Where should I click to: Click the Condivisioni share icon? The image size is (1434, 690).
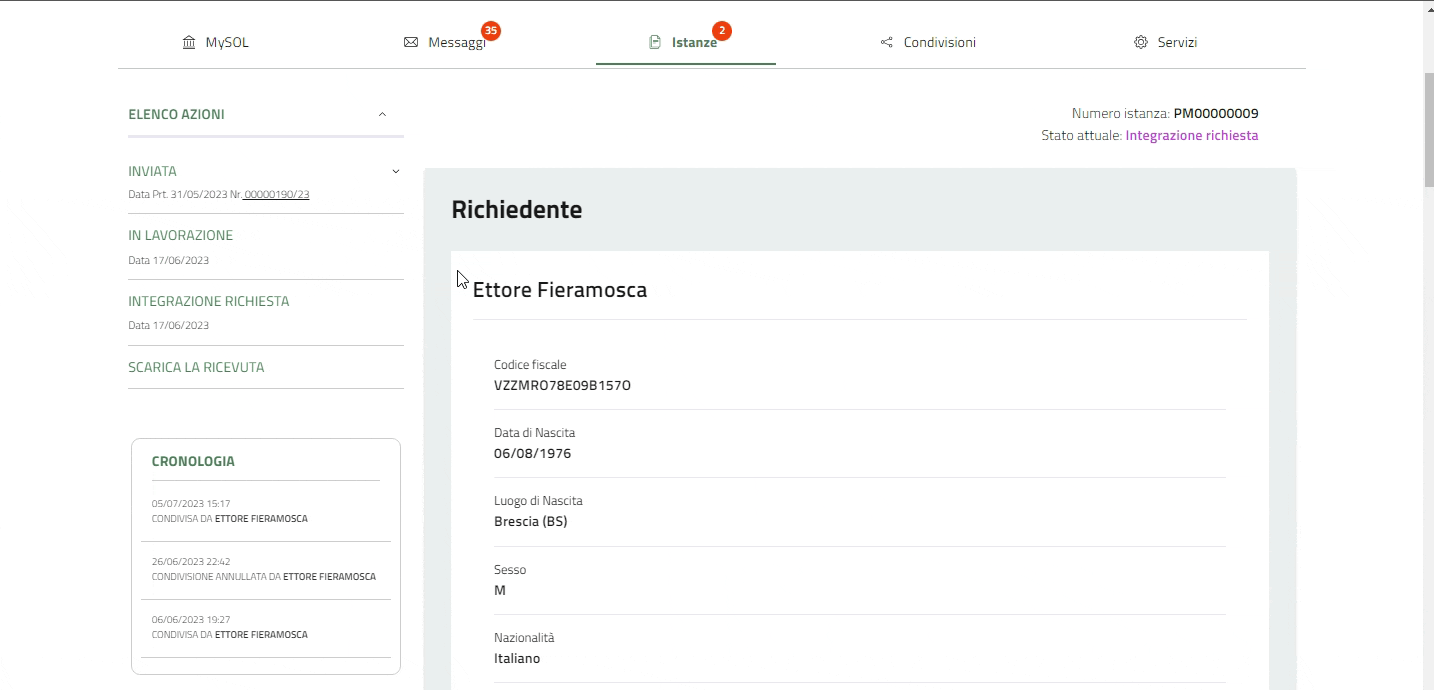886,43
